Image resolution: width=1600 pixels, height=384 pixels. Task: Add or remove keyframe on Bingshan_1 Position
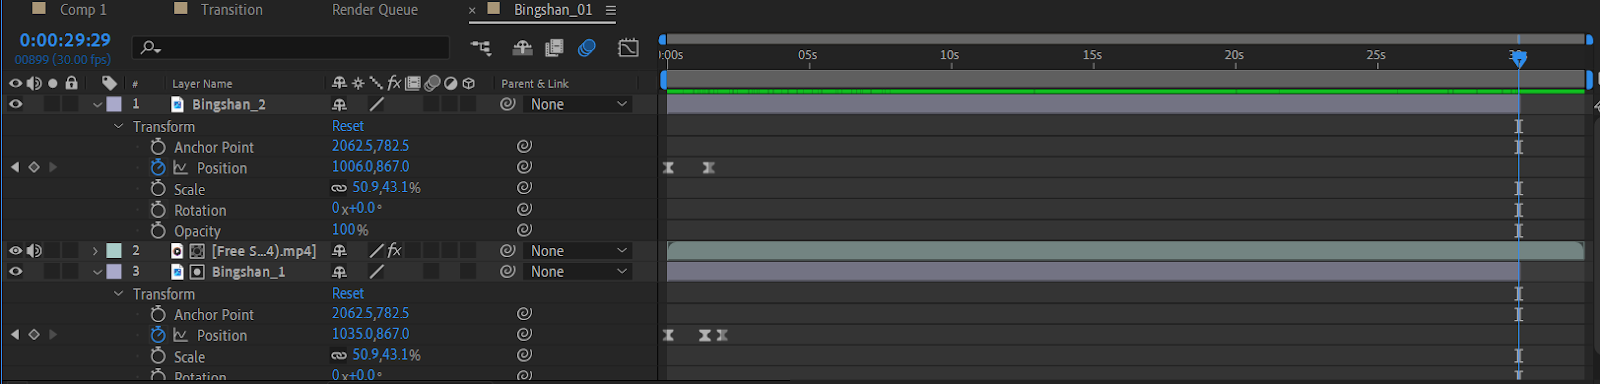point(34,334)
